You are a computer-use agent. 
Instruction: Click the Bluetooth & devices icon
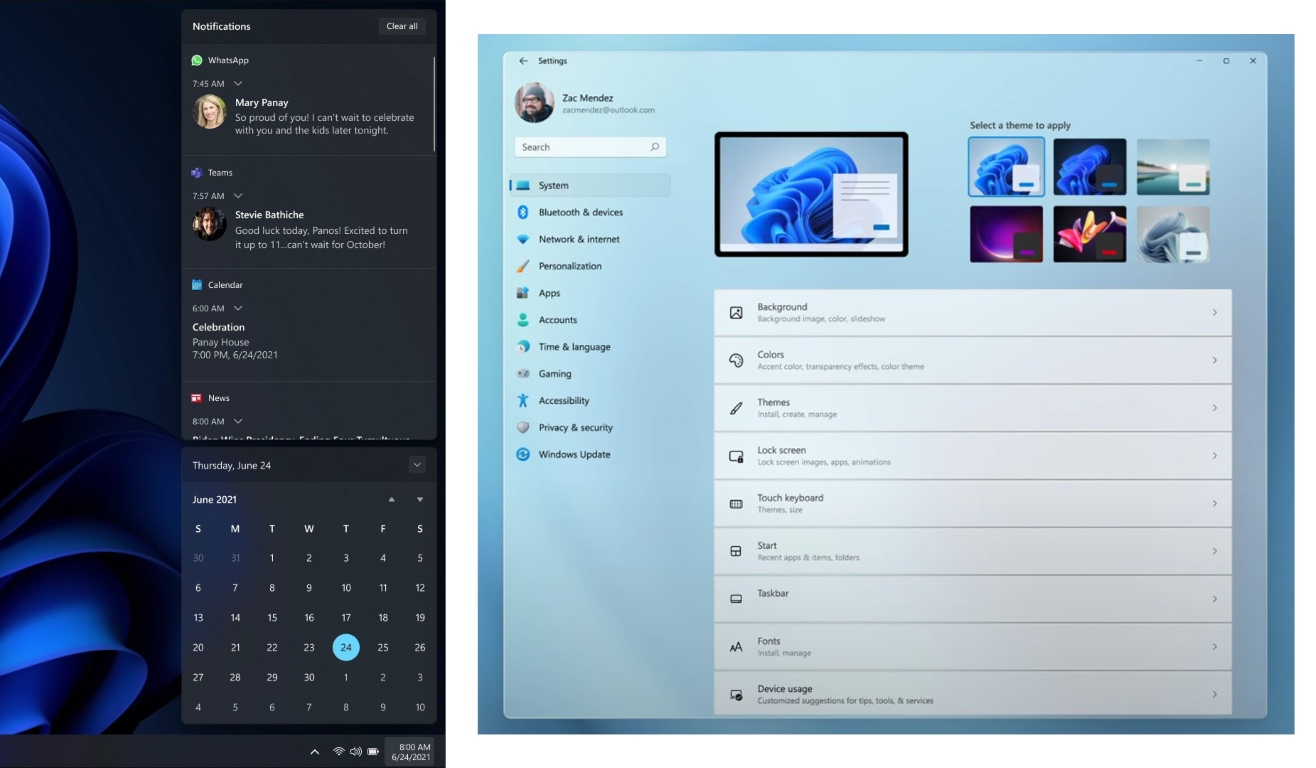click(x=522, y=212)
